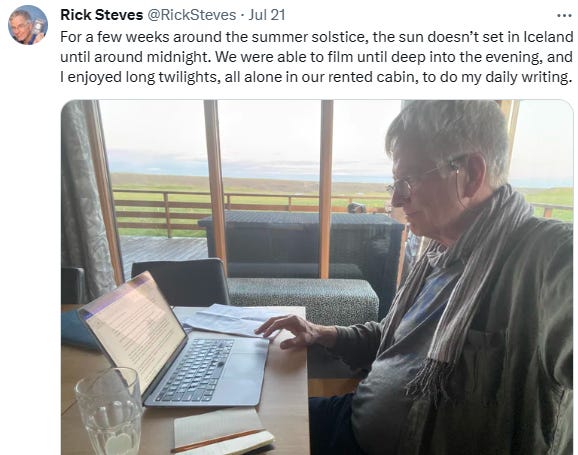Viewport: 578px width, 455px height.
Task: Open the Jul 21 timestamp permalink
Action: point(267,15)
